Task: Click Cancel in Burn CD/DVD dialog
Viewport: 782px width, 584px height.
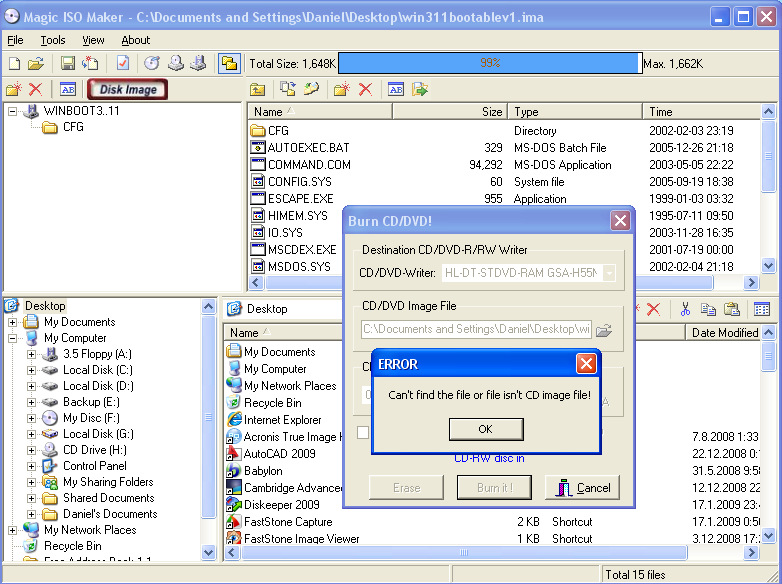Action: coord(582,488)
